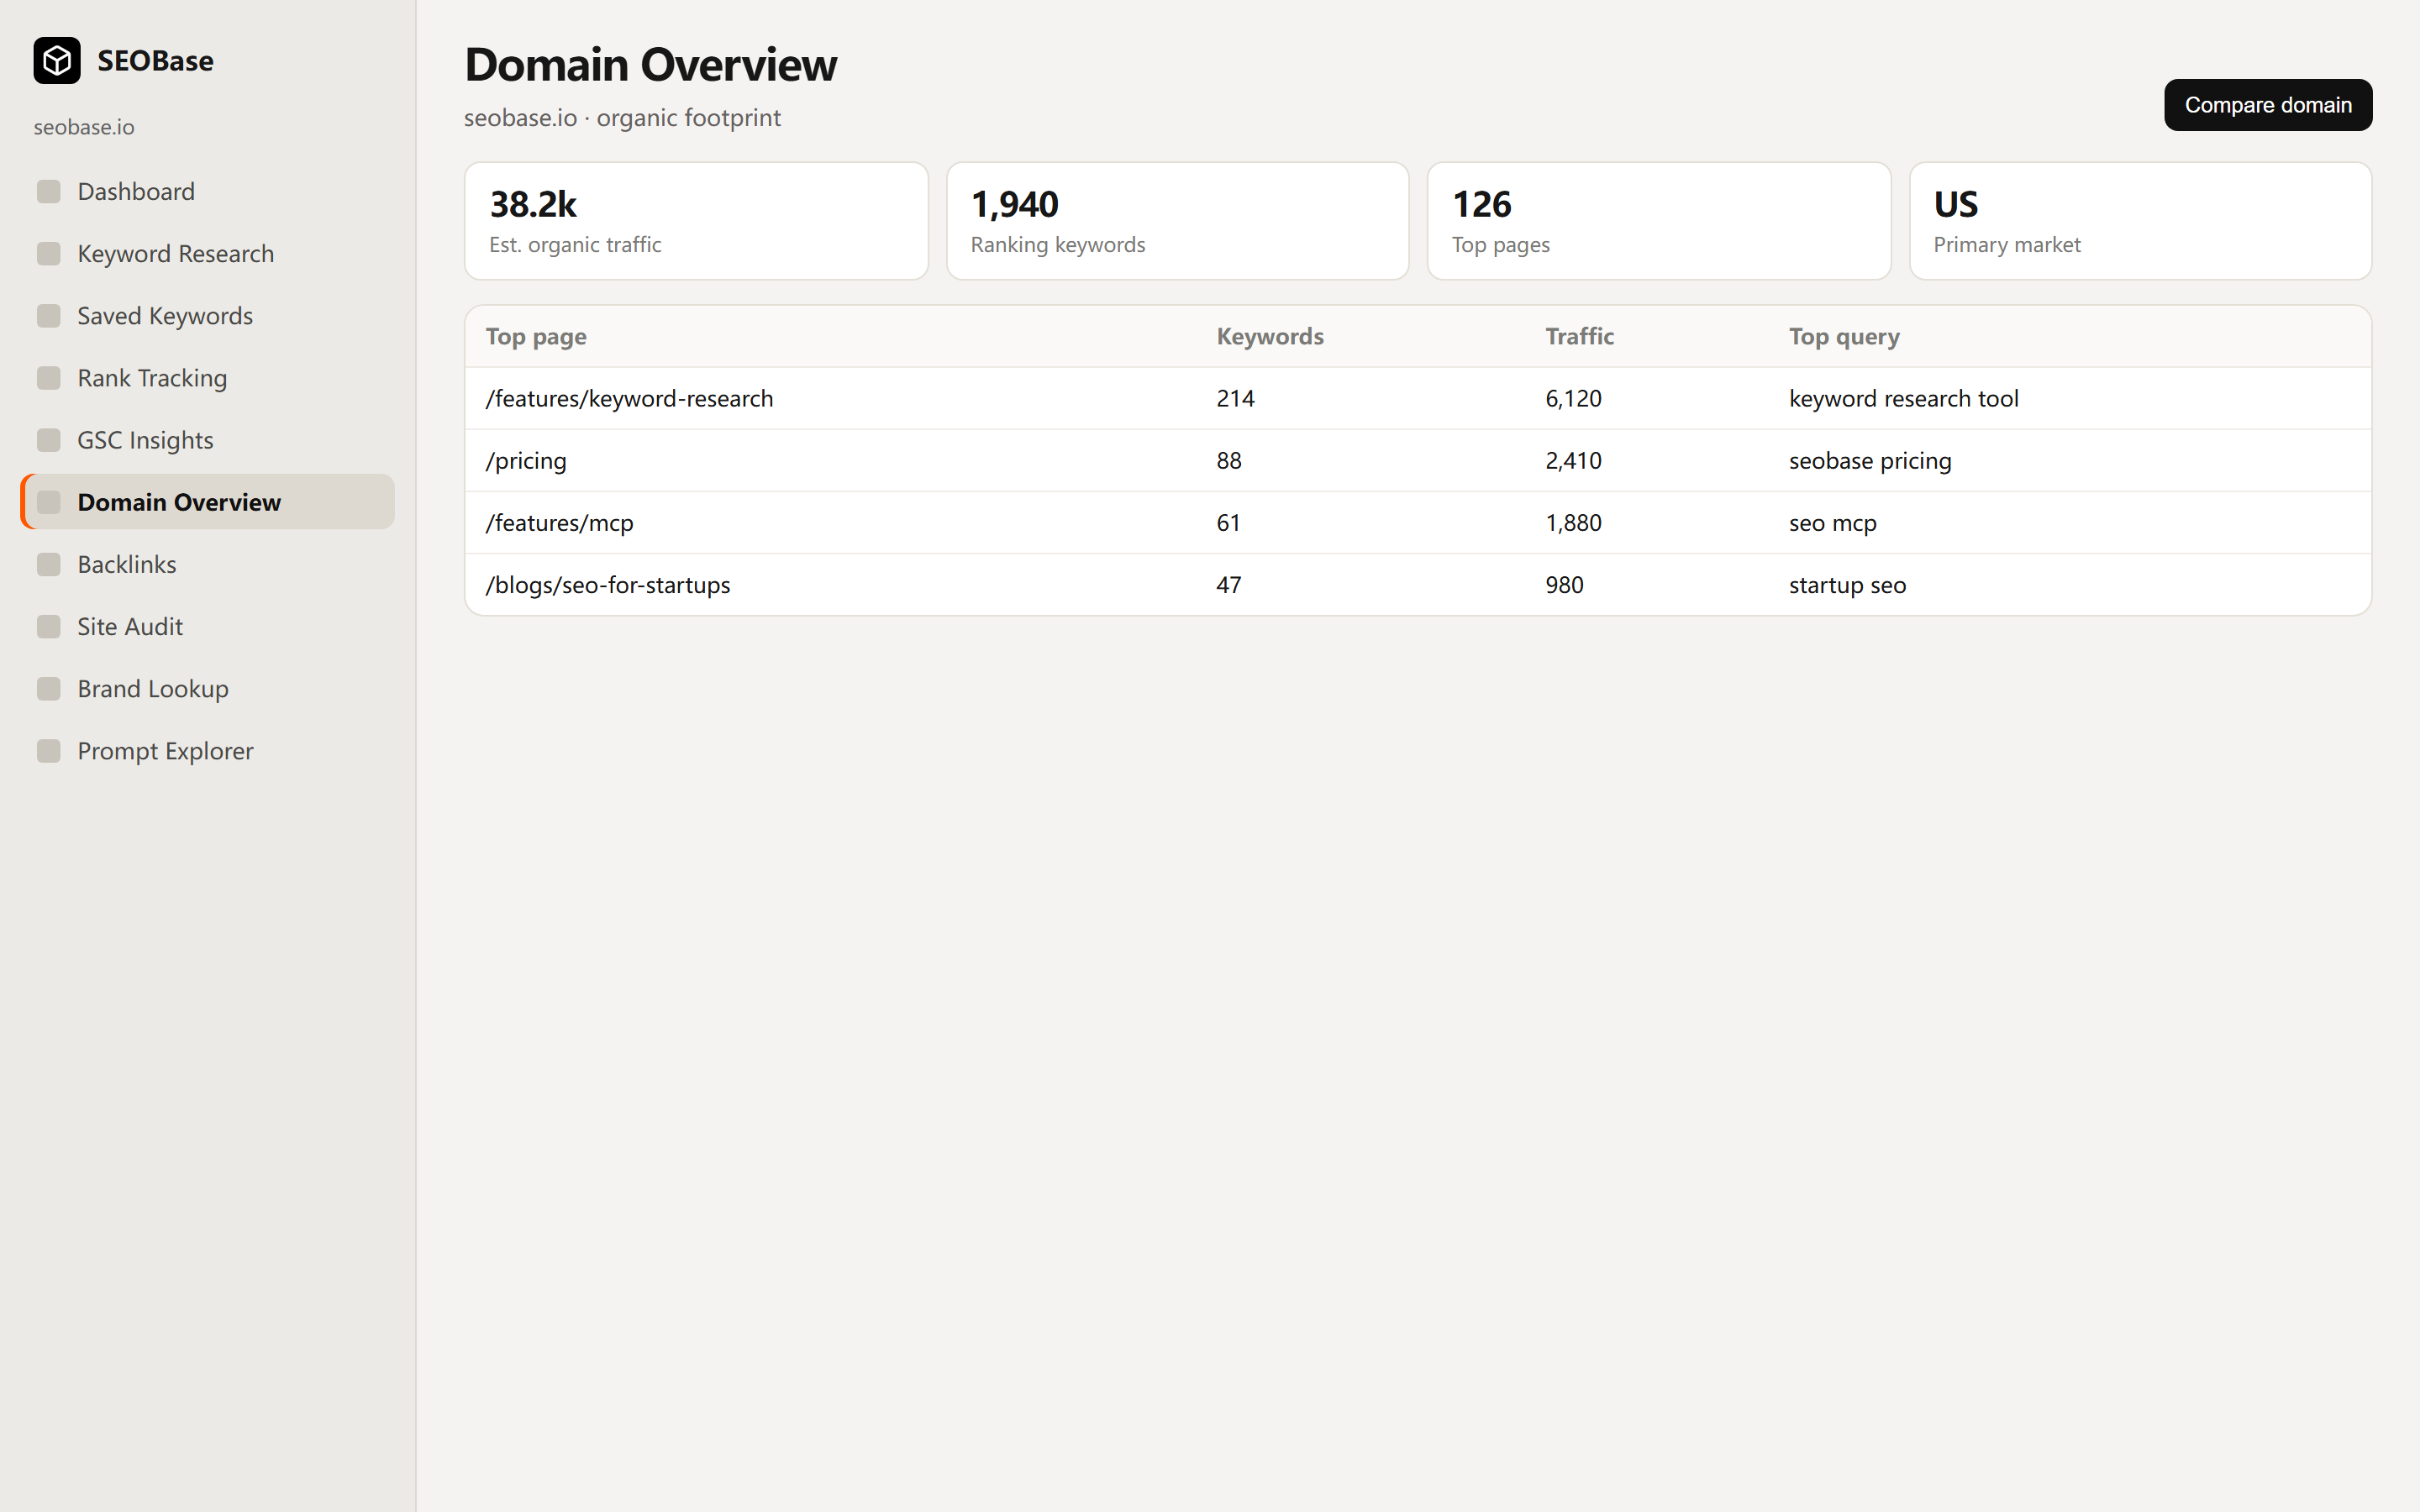The image size is (2420, 1512).
Task: Select Domain Overview in sidebar
Action: point(207,502)
